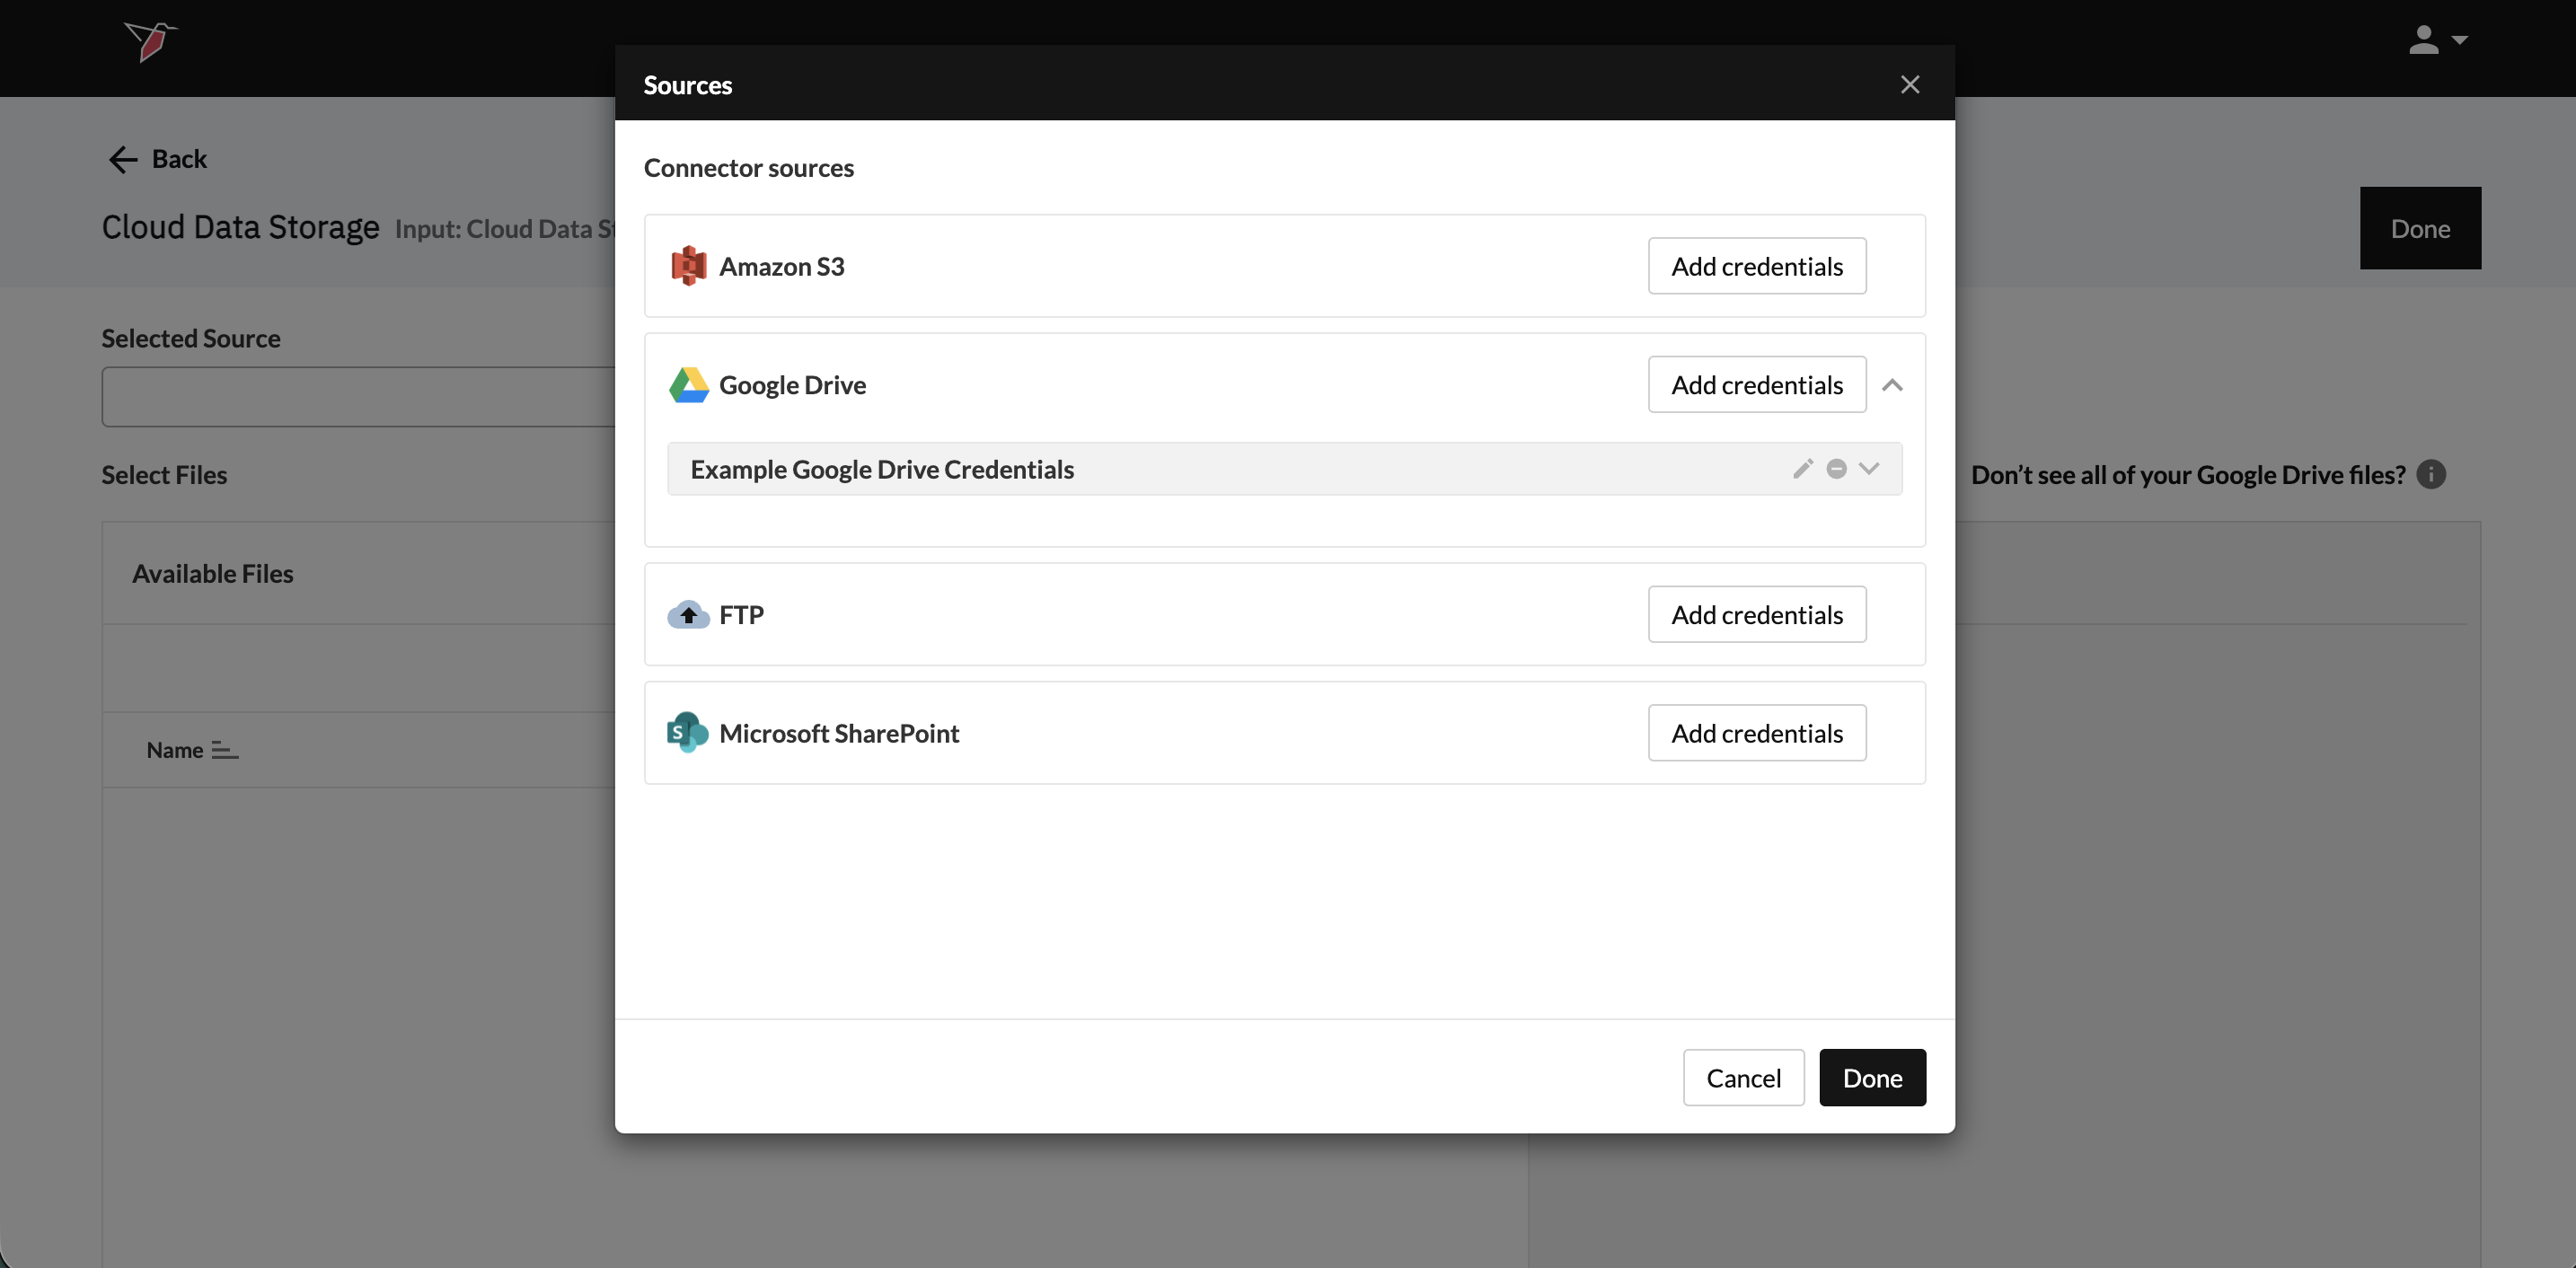The height and width of the screenshot is (1268, 2576).
Task: Remove Example Google Drive Credentials via minus icon
Action: tap(1836, 469)
